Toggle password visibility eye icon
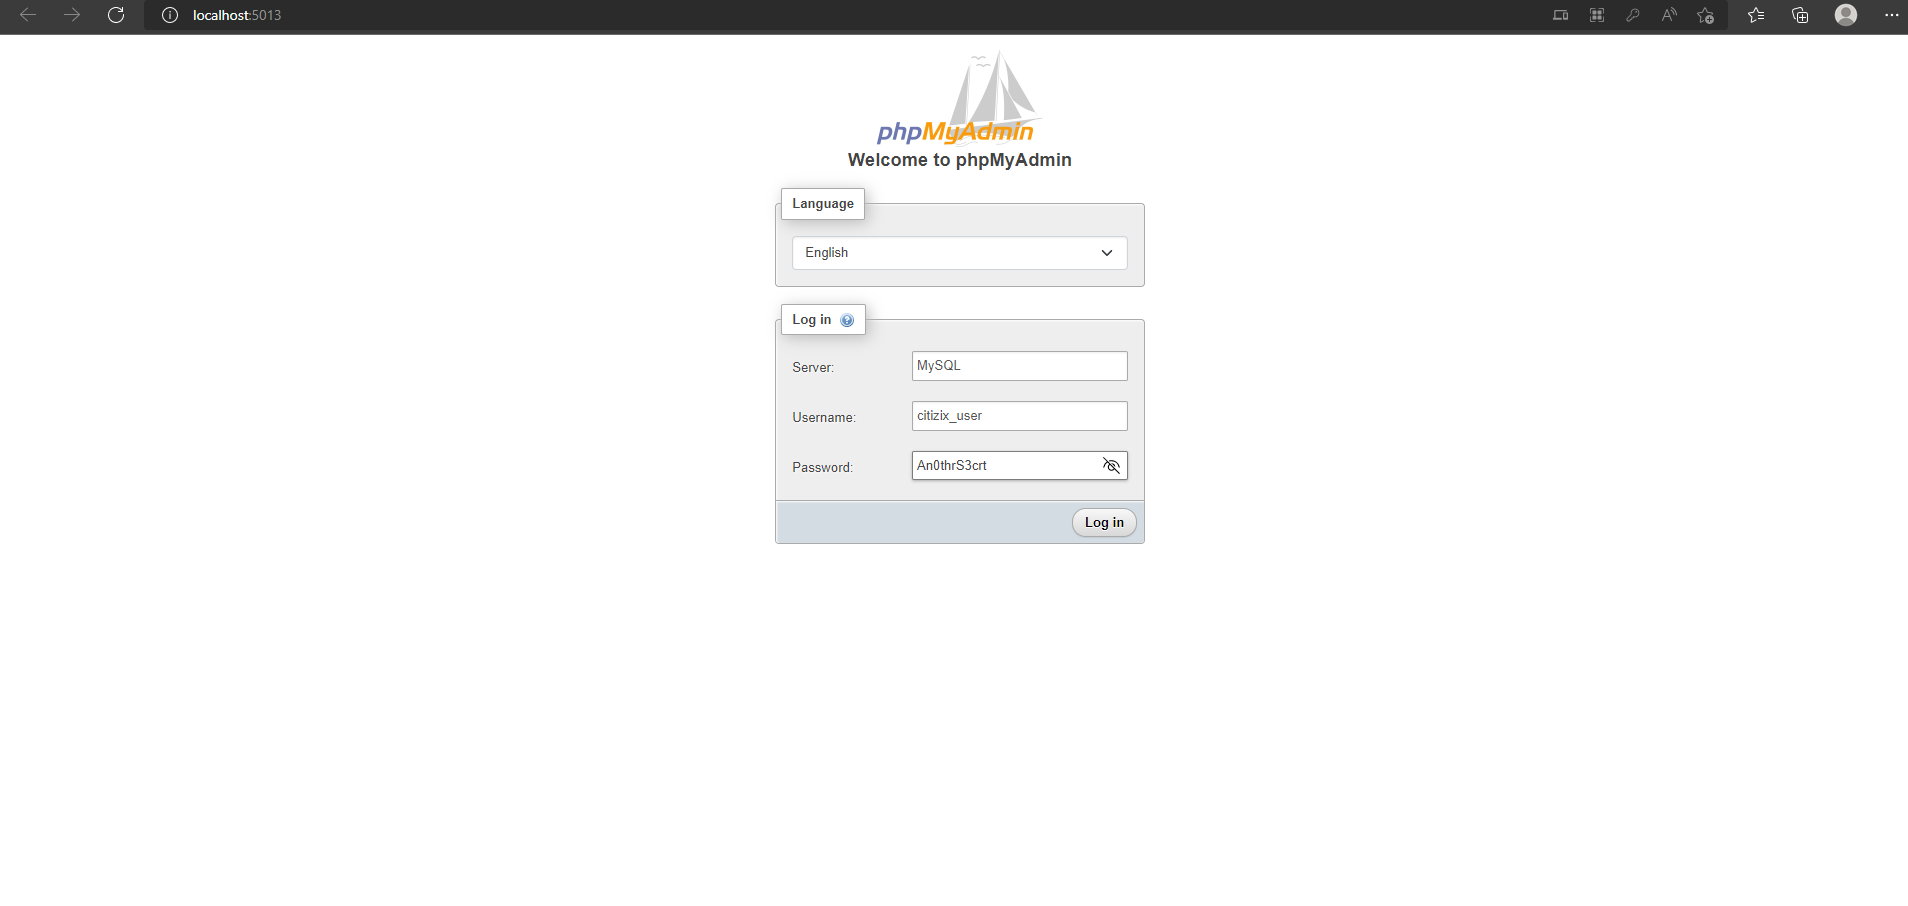 pyautogui.click(x=1111, y=466)
